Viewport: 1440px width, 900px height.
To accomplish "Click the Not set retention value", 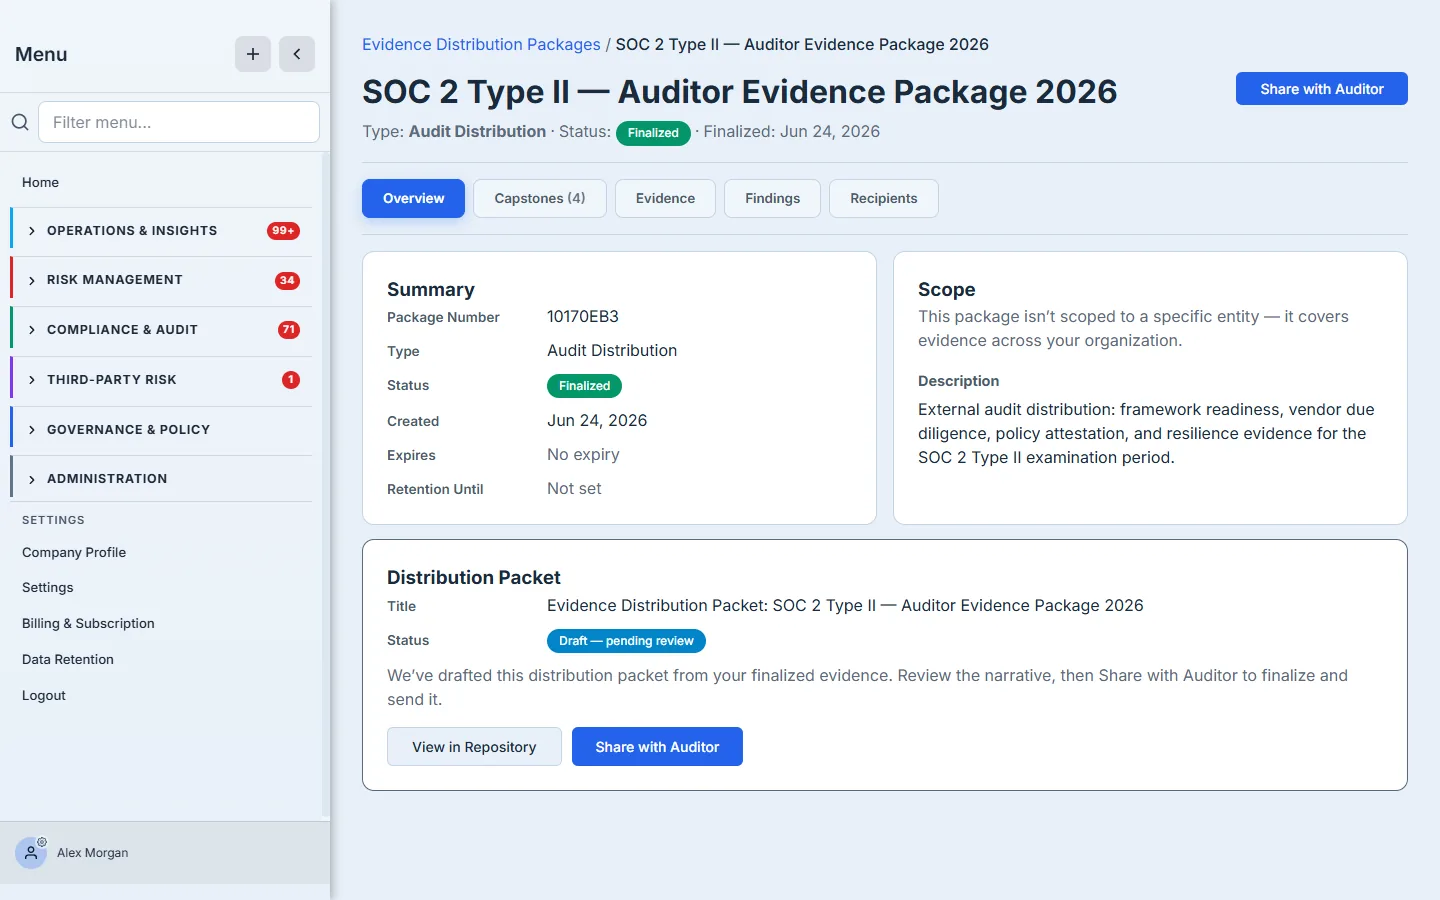I will point(574,488).
